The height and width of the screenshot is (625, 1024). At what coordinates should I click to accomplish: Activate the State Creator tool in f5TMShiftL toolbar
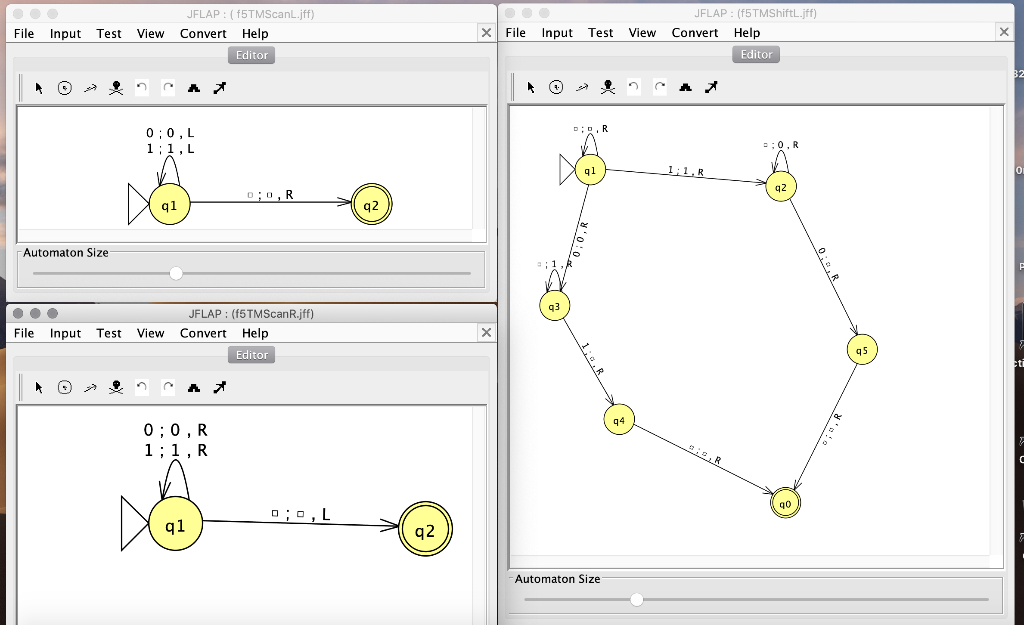[x=556, y=87]
